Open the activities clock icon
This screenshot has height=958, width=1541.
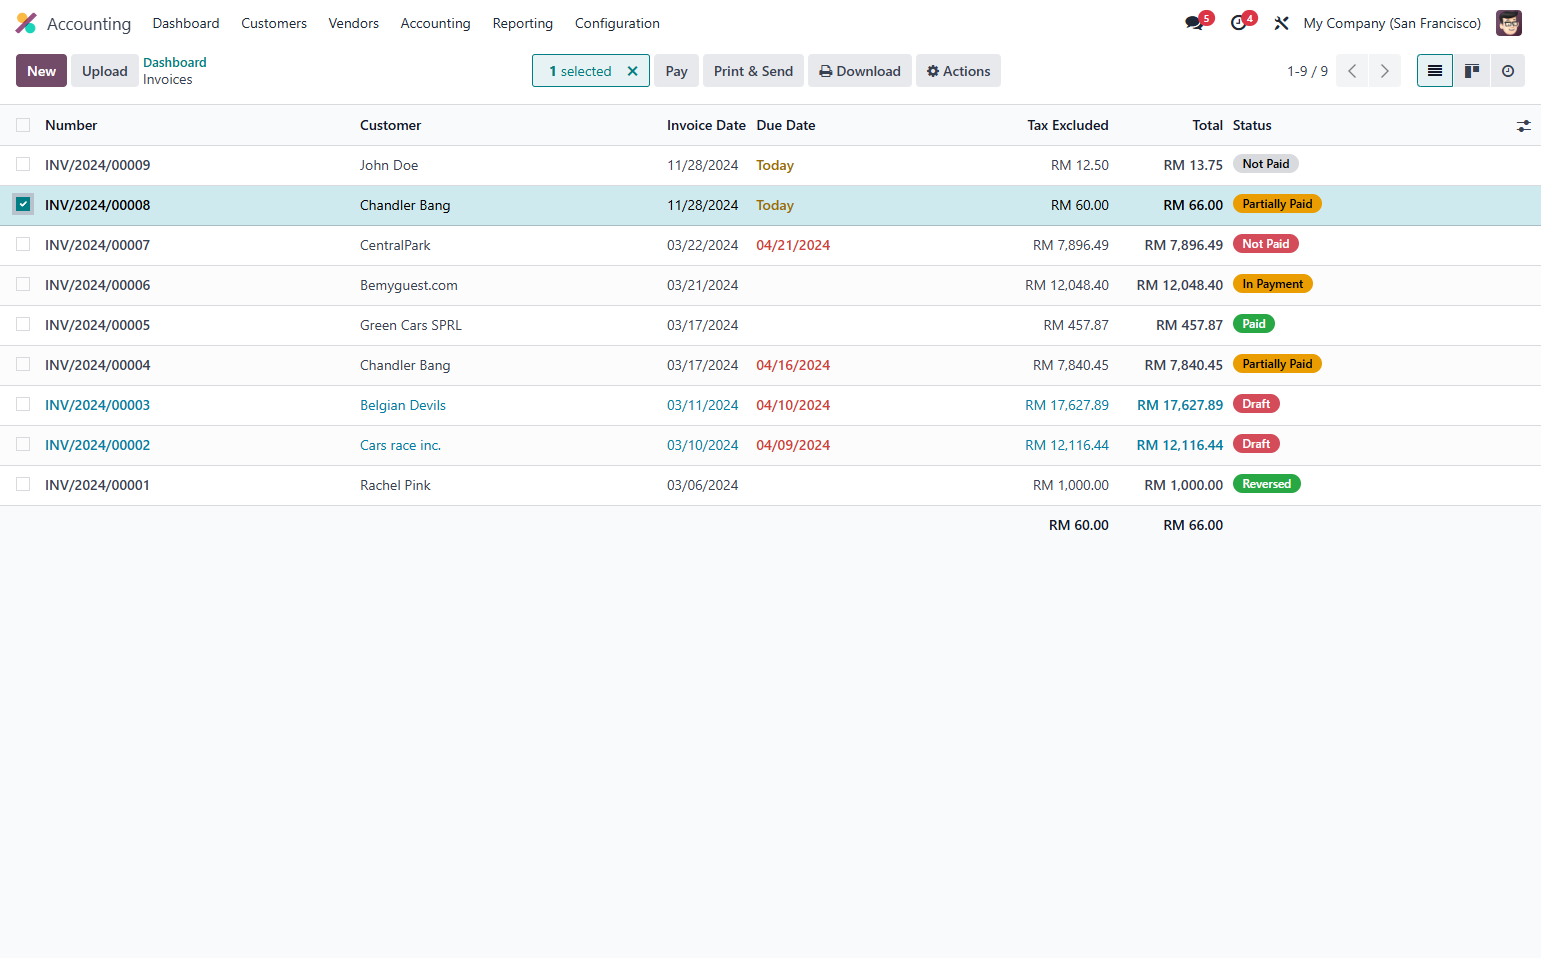click(1239, 23)
